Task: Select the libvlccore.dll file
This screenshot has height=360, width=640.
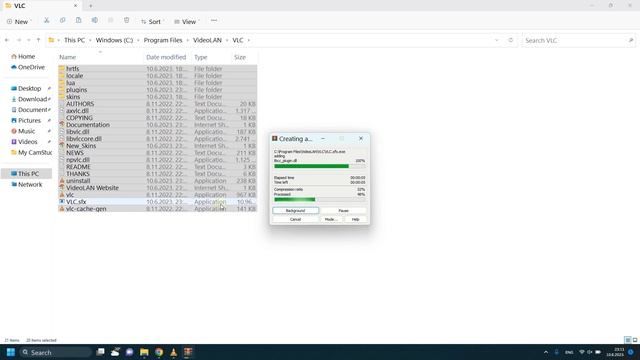Action: pyautogui.click(x=158, y=139)
